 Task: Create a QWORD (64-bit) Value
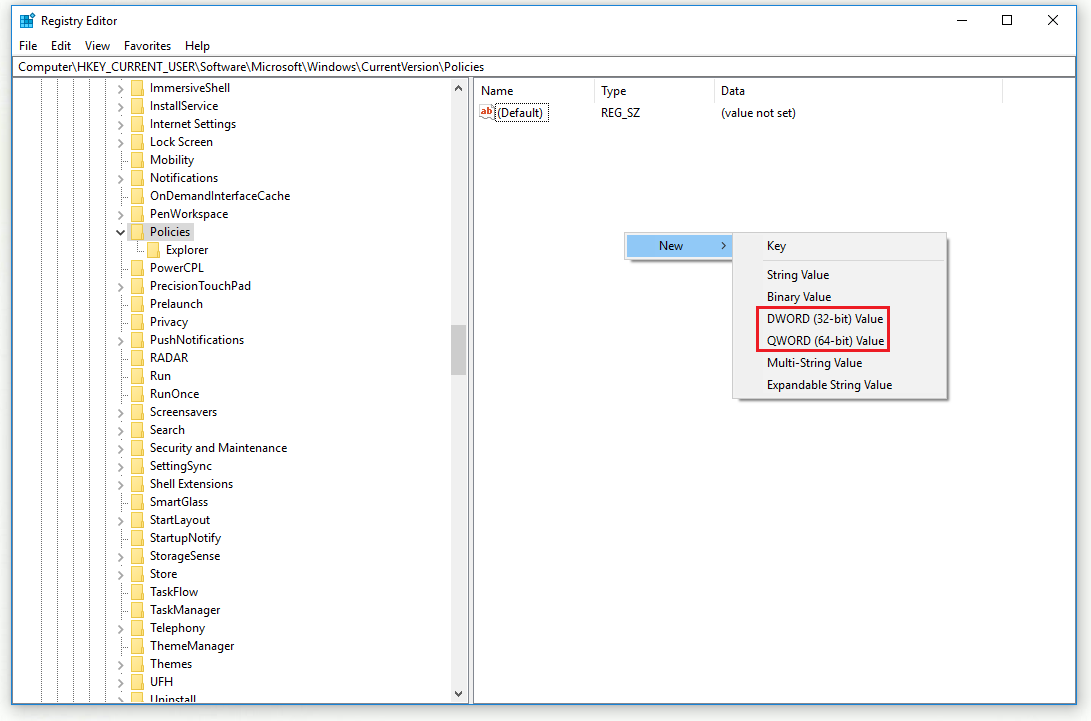[x=840, y=341]
